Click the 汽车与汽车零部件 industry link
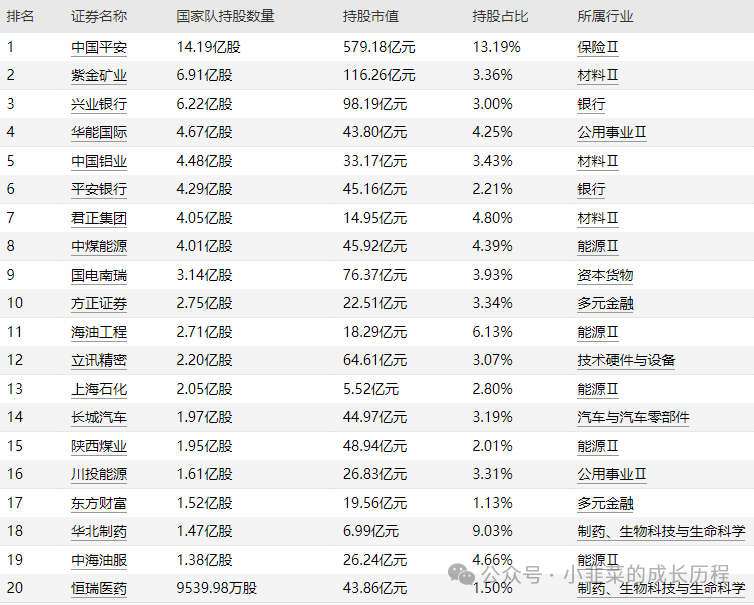The height and width of the screenshot is (605, 754). pyautogui.click(x=633, y=417)
